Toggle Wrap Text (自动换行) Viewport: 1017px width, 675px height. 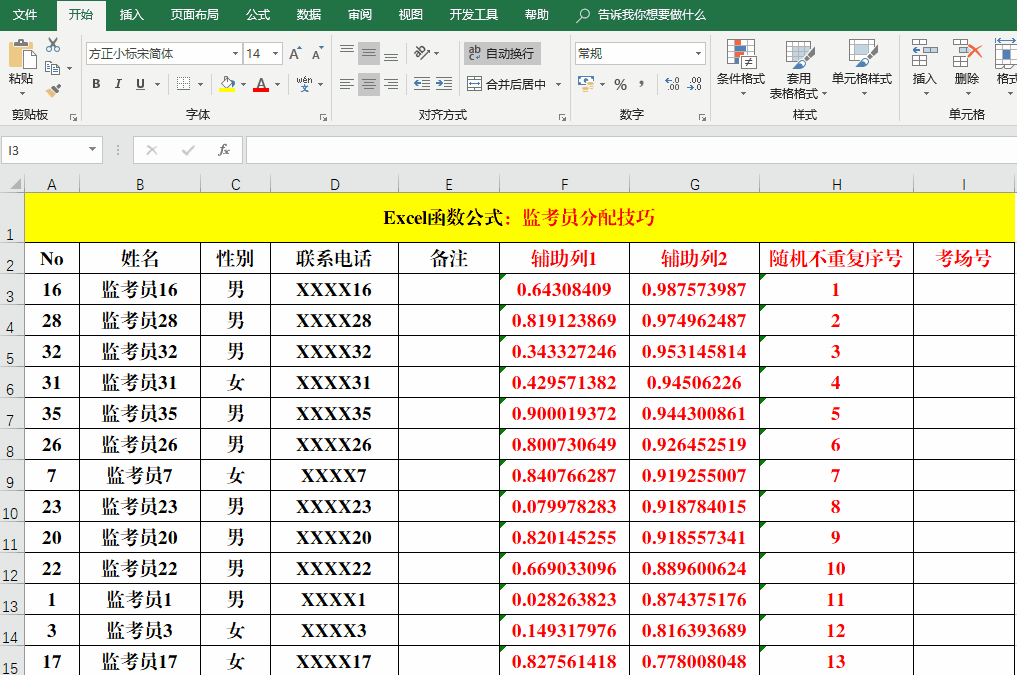(x=502, y=53)
